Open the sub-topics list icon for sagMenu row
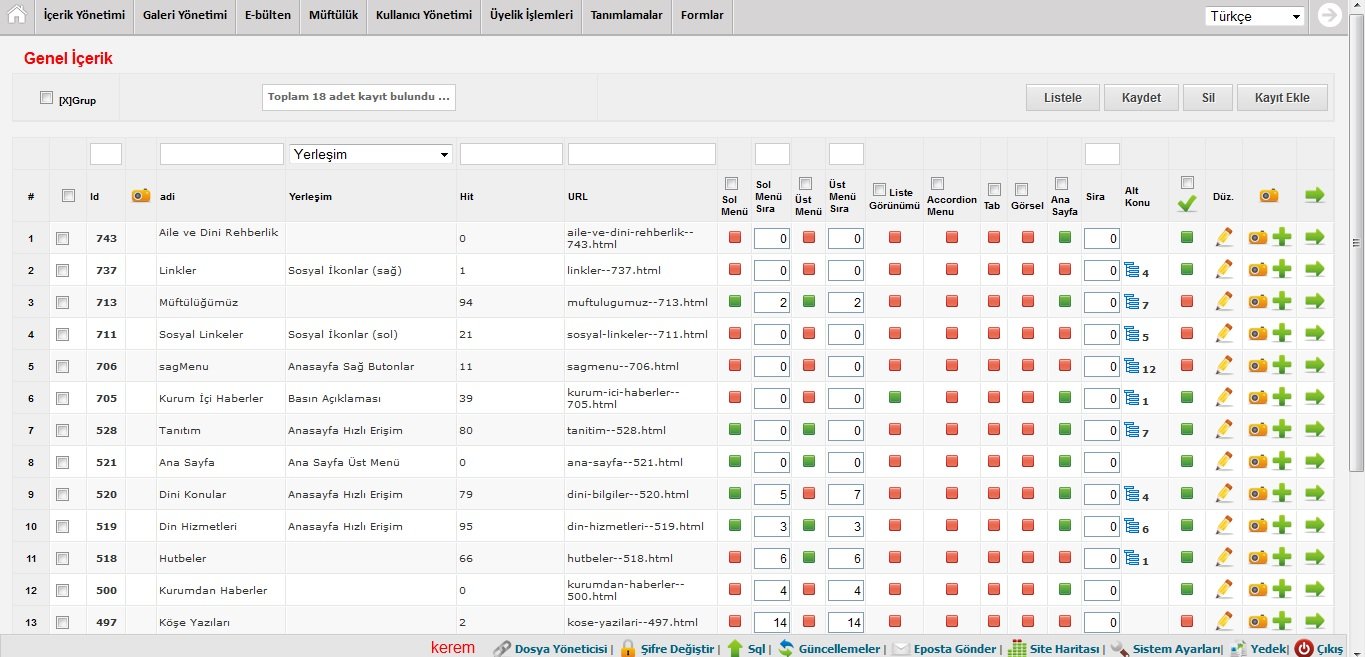 1131,366
